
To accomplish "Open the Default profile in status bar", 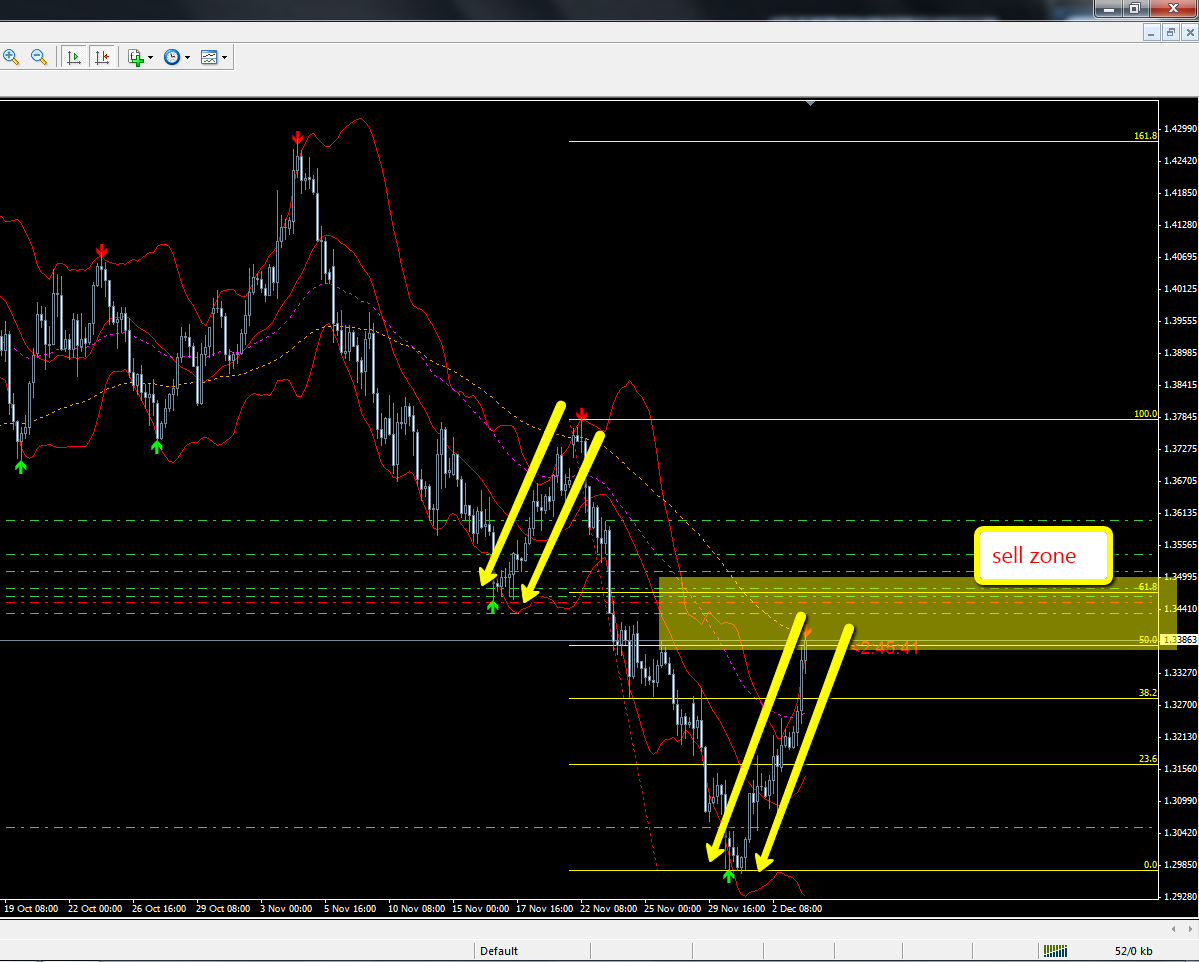I will coord(499,951).
